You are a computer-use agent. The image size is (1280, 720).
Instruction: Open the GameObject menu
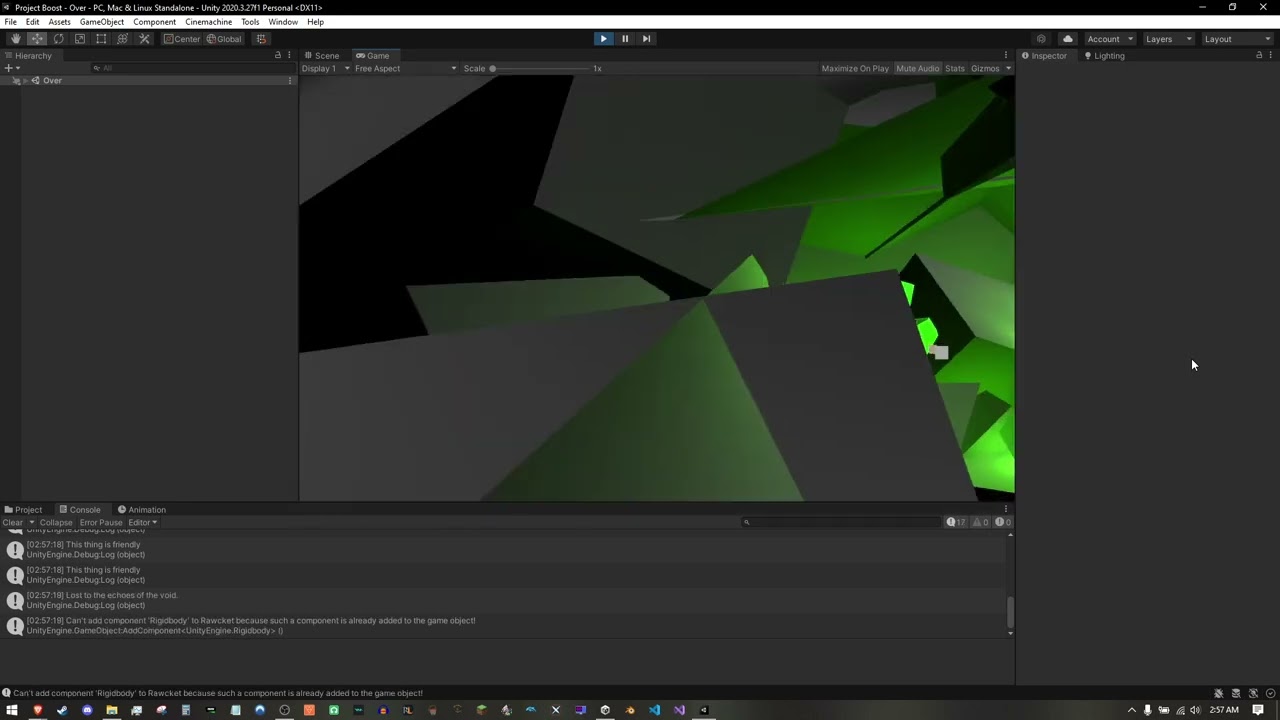(102, 22)
